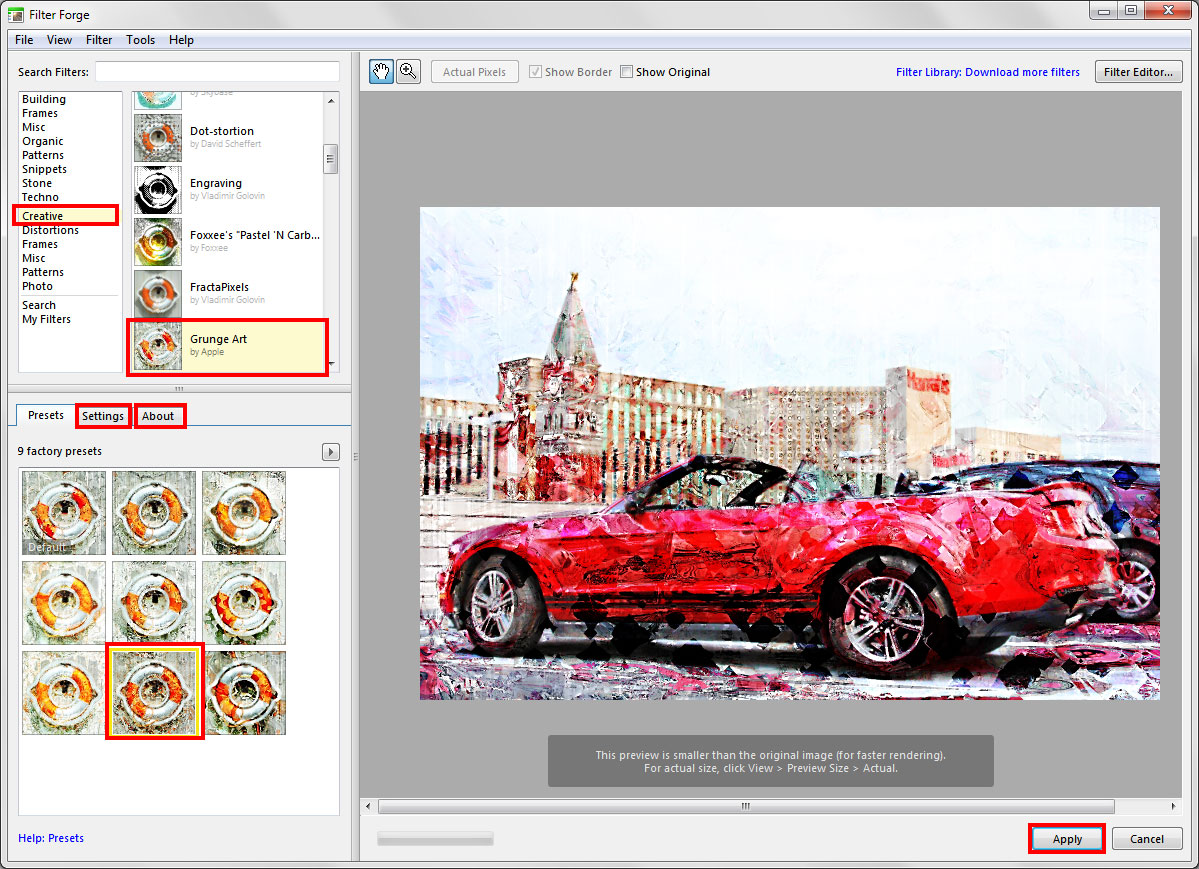Click the Dot-stortion filter thumbnail
The height and width of the screenshot is (869, 1199).
click(158, 138)
